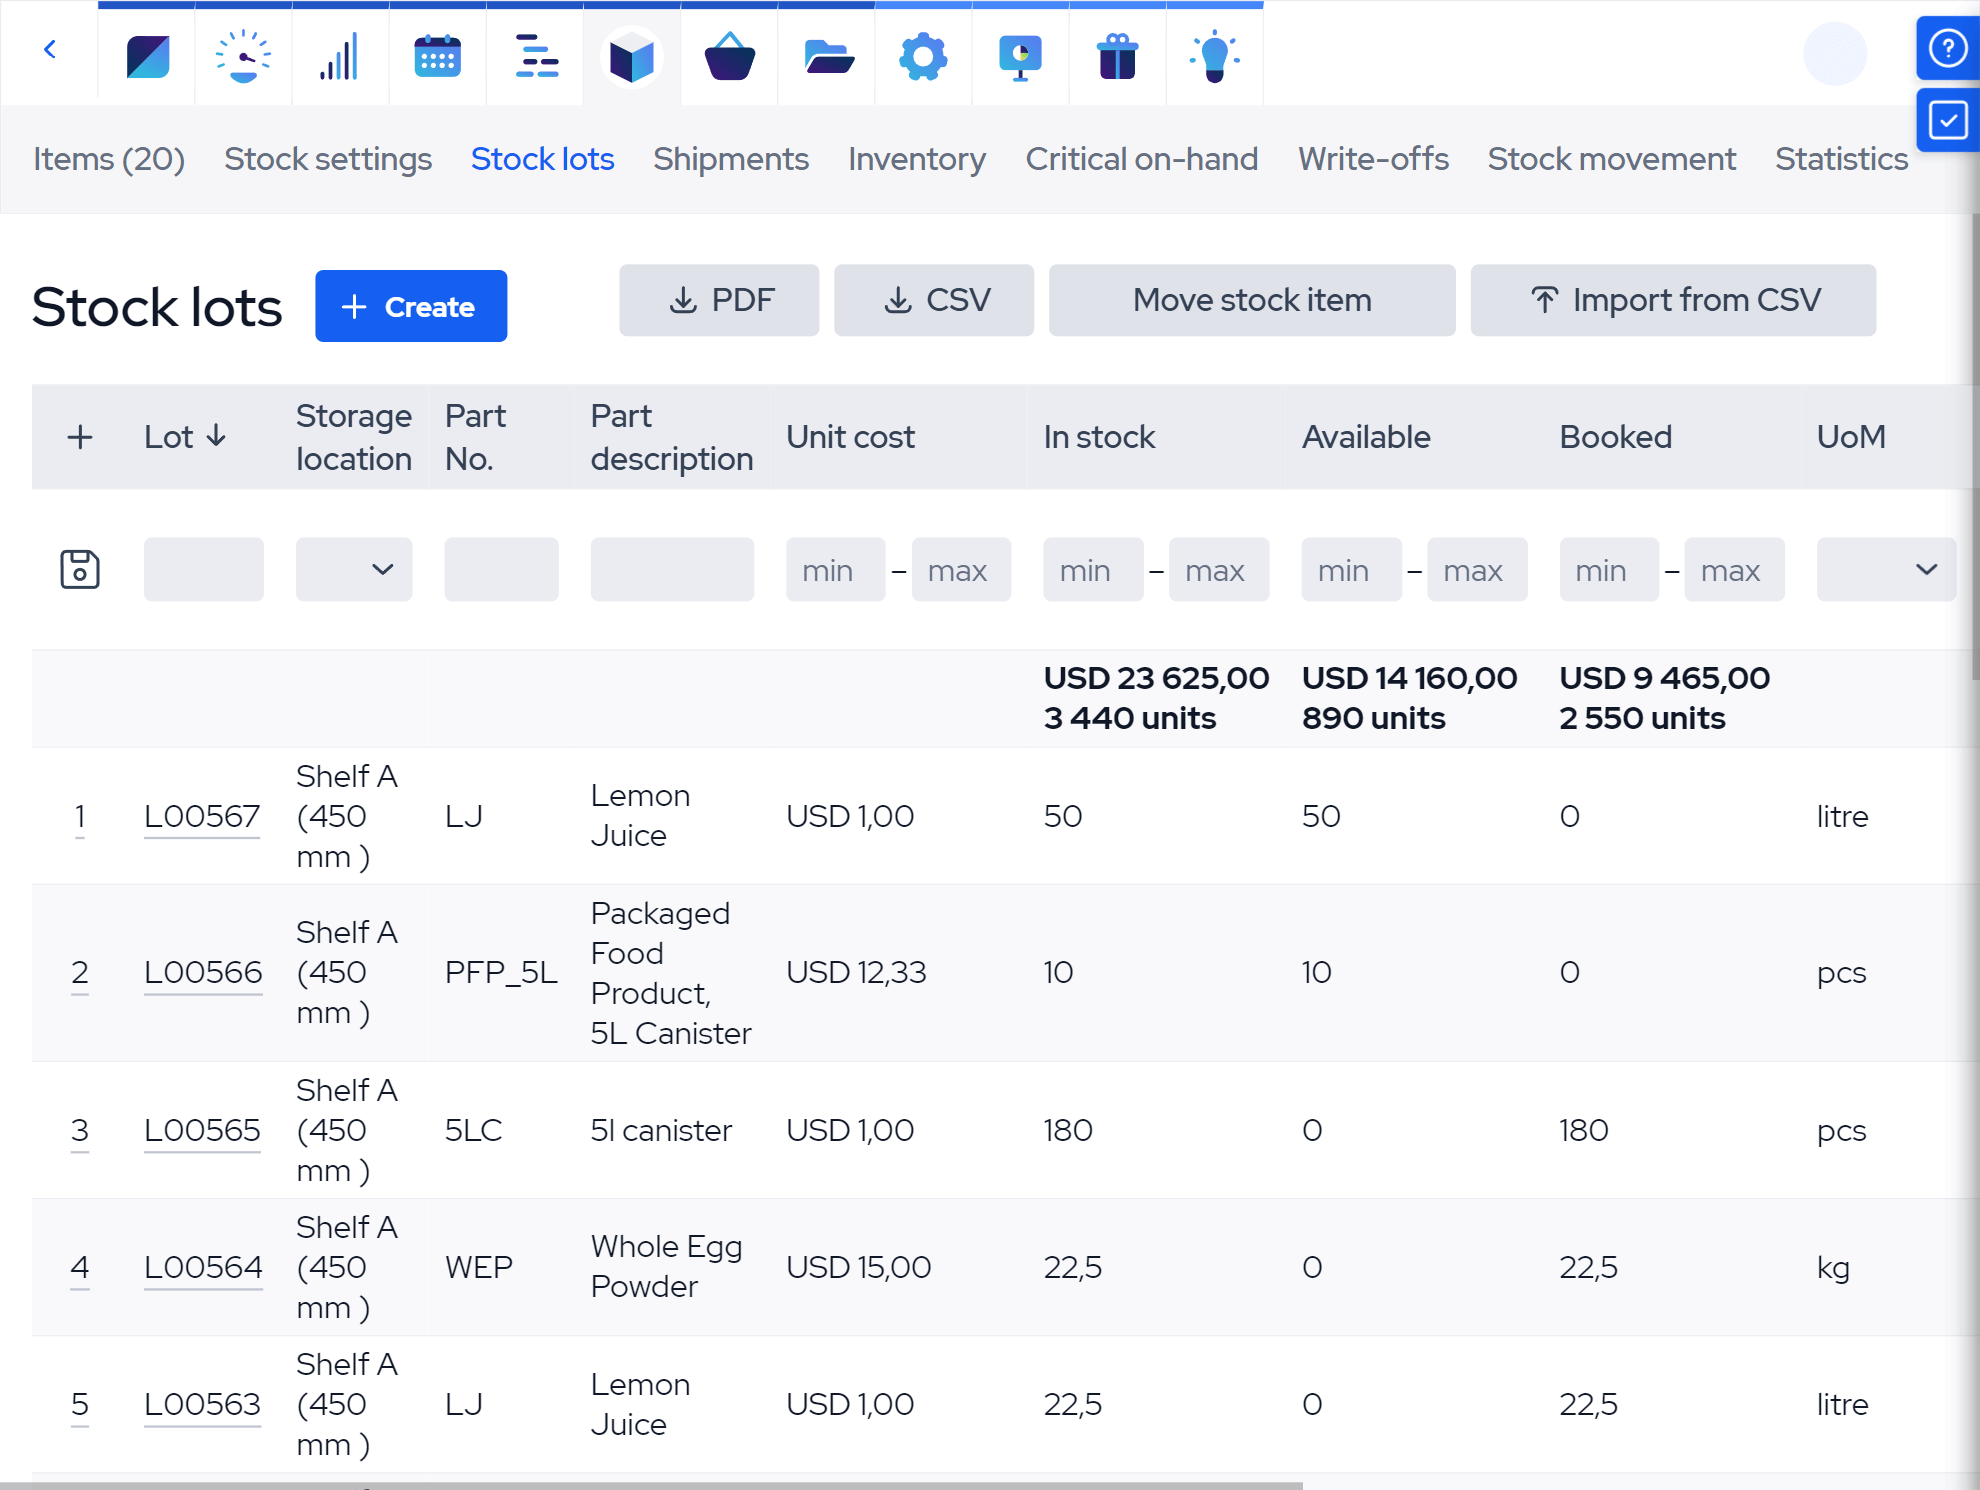Open the calendar planning icon
This screenshot has height=1490, width=1980.
coord(437,56)
